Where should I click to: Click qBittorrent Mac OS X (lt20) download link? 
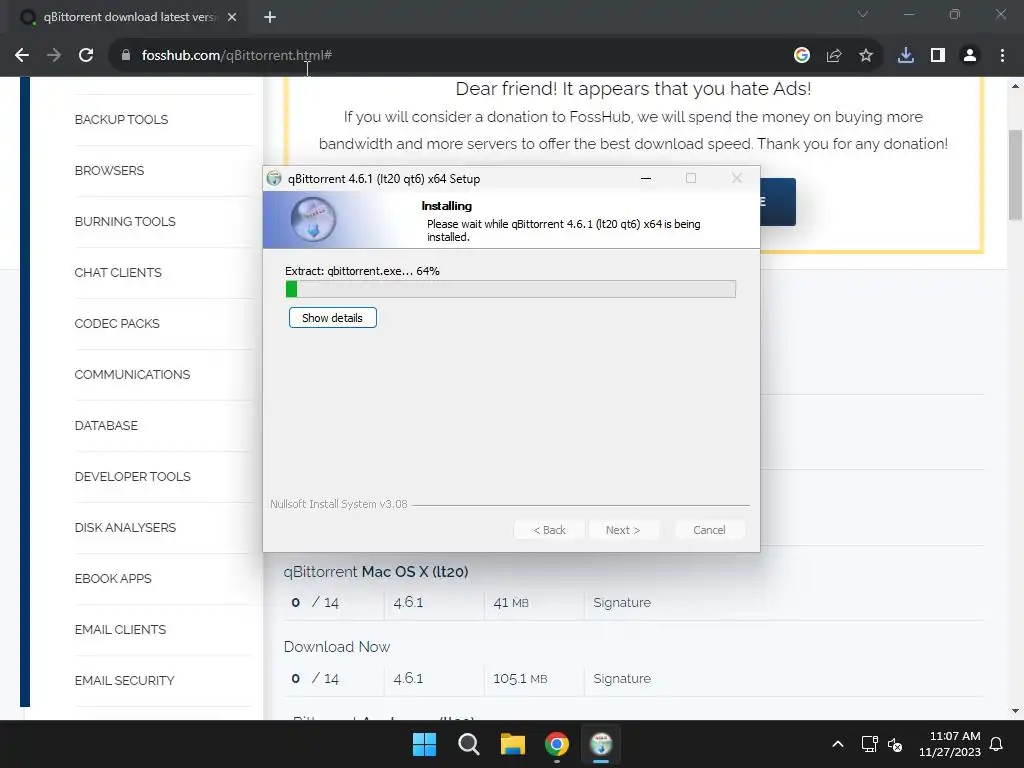pyautogui.click(x=376, y=571)
